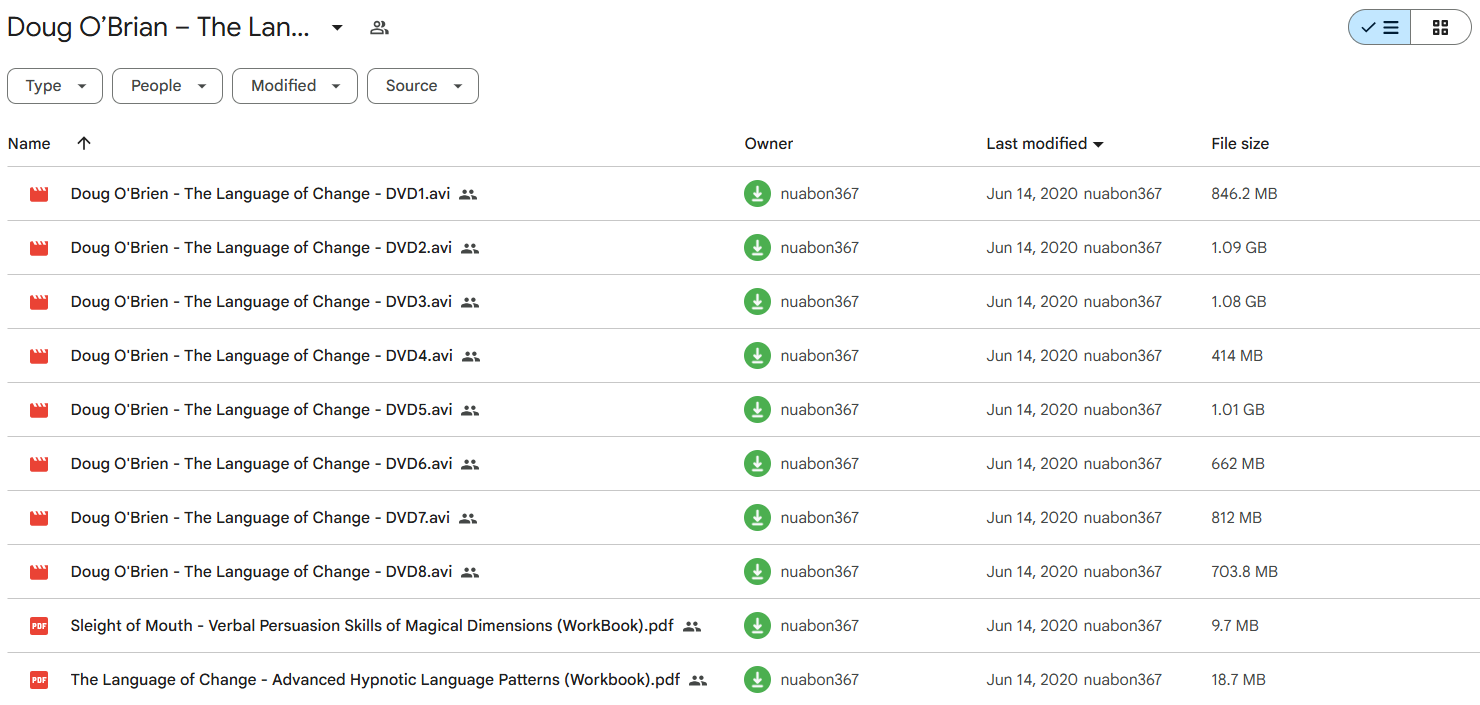Click owner name nuabon367 in DVD6.avi row

pyautogui.click(x=819, y=464)
